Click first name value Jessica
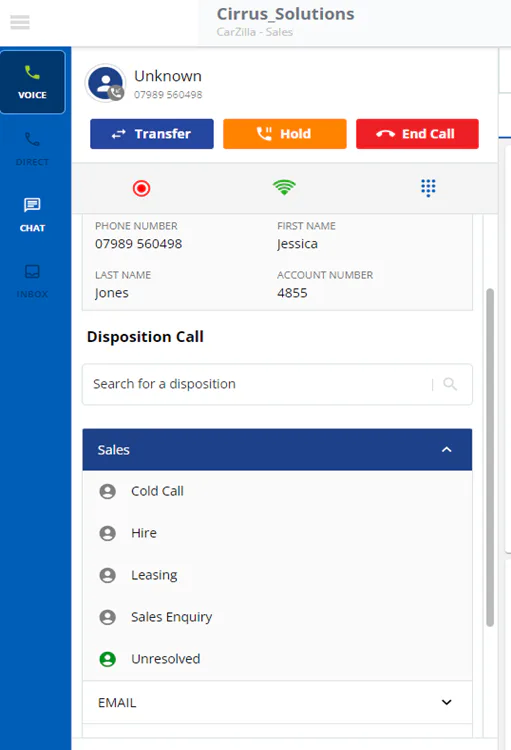 point(297,244)
